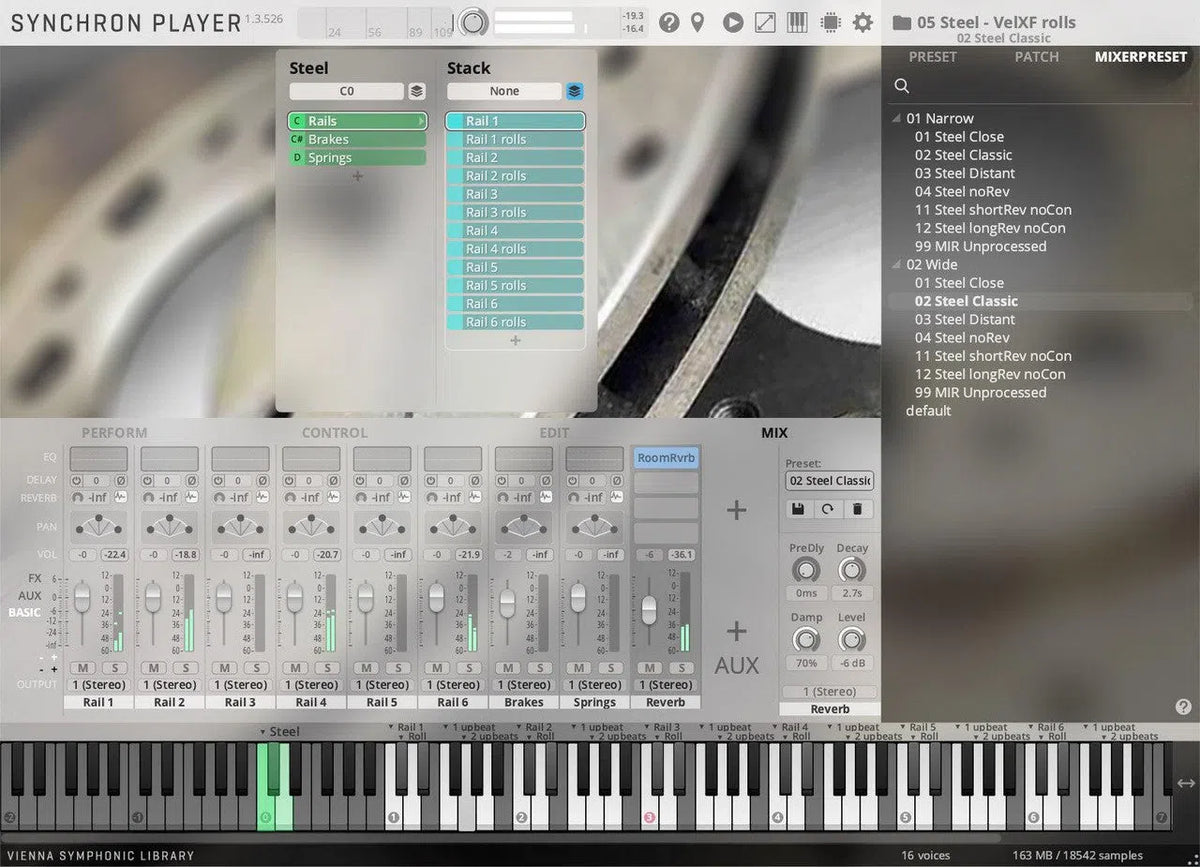
Task: Open the Synchron Player settings gear icon
Action: 861,21
